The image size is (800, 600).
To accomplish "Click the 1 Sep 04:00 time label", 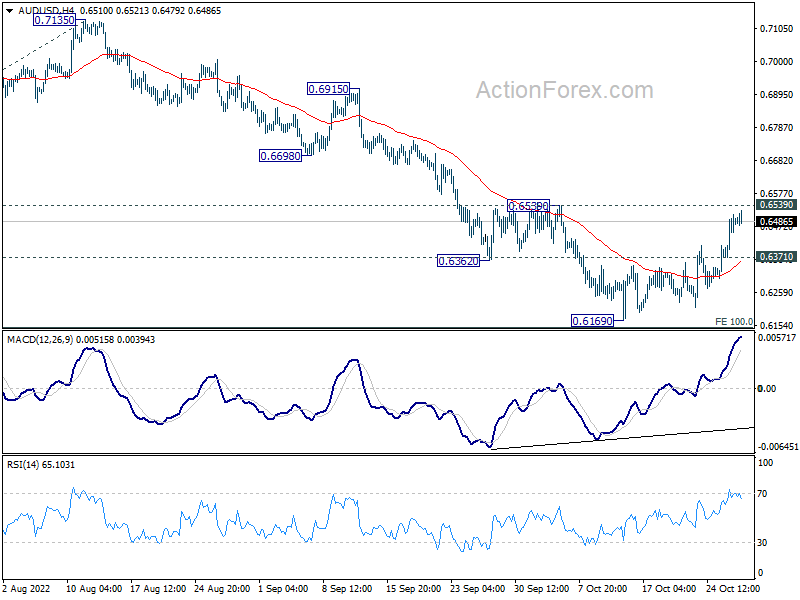I will click(x=284, y=589).
